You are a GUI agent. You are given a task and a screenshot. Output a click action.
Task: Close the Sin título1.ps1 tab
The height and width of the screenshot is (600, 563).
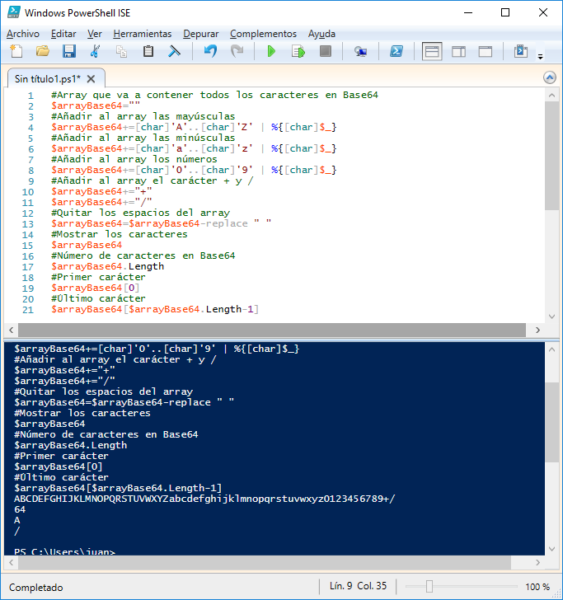pyautogui.click(x=91, y=79)
